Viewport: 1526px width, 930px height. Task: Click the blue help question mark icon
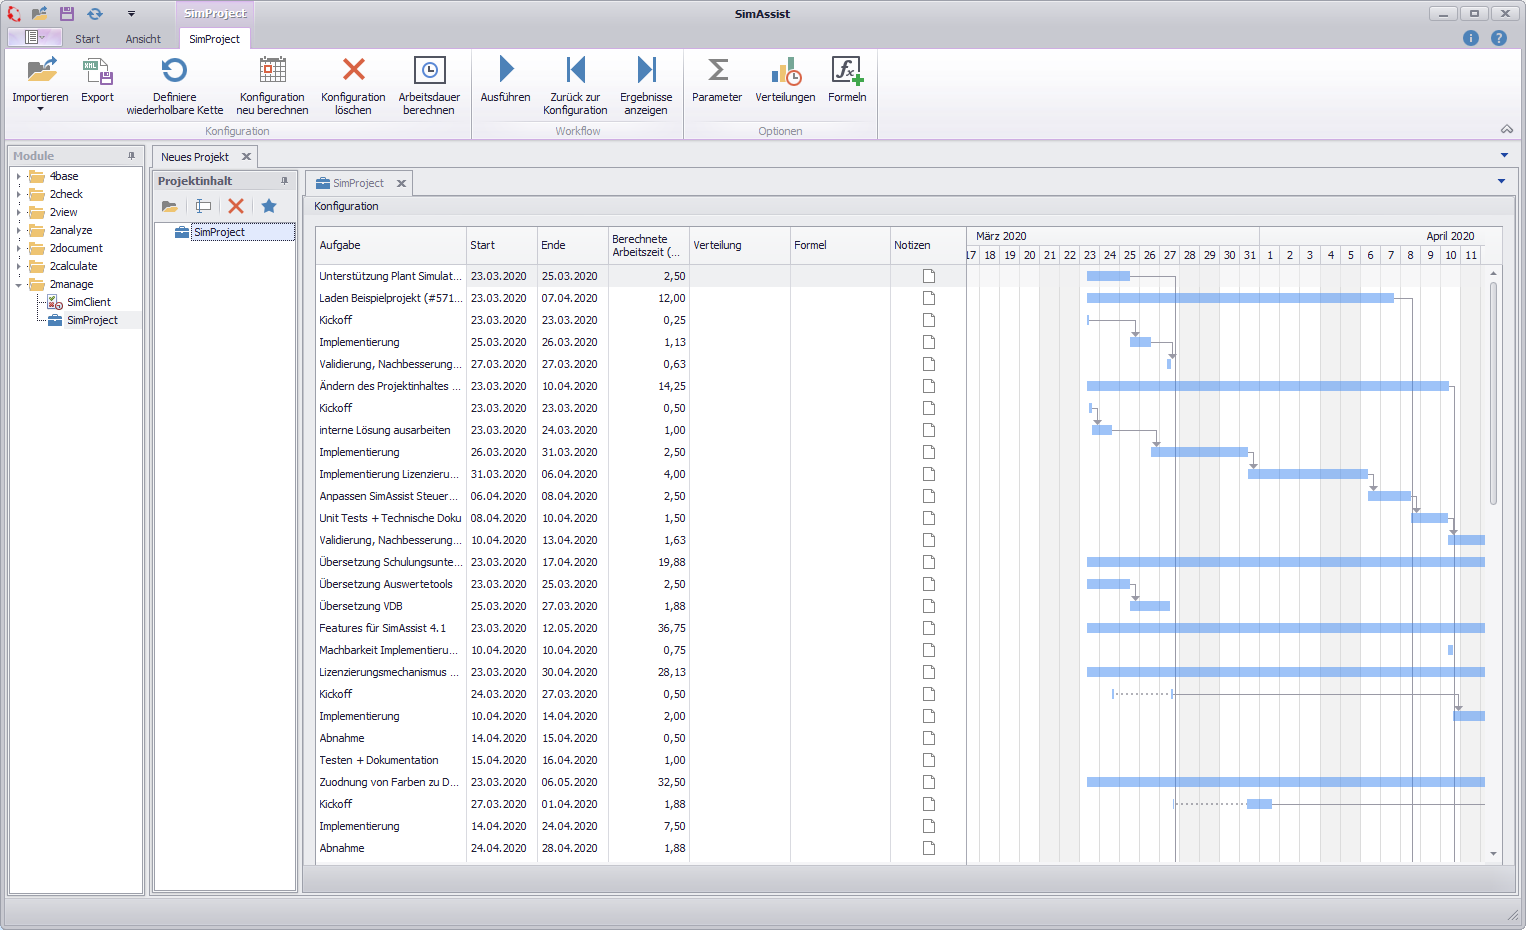click(1498, 38)
